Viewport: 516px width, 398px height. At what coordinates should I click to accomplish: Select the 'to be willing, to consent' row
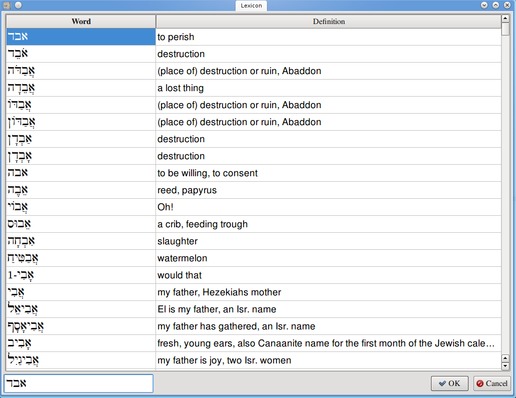click(x=253, y=173)
